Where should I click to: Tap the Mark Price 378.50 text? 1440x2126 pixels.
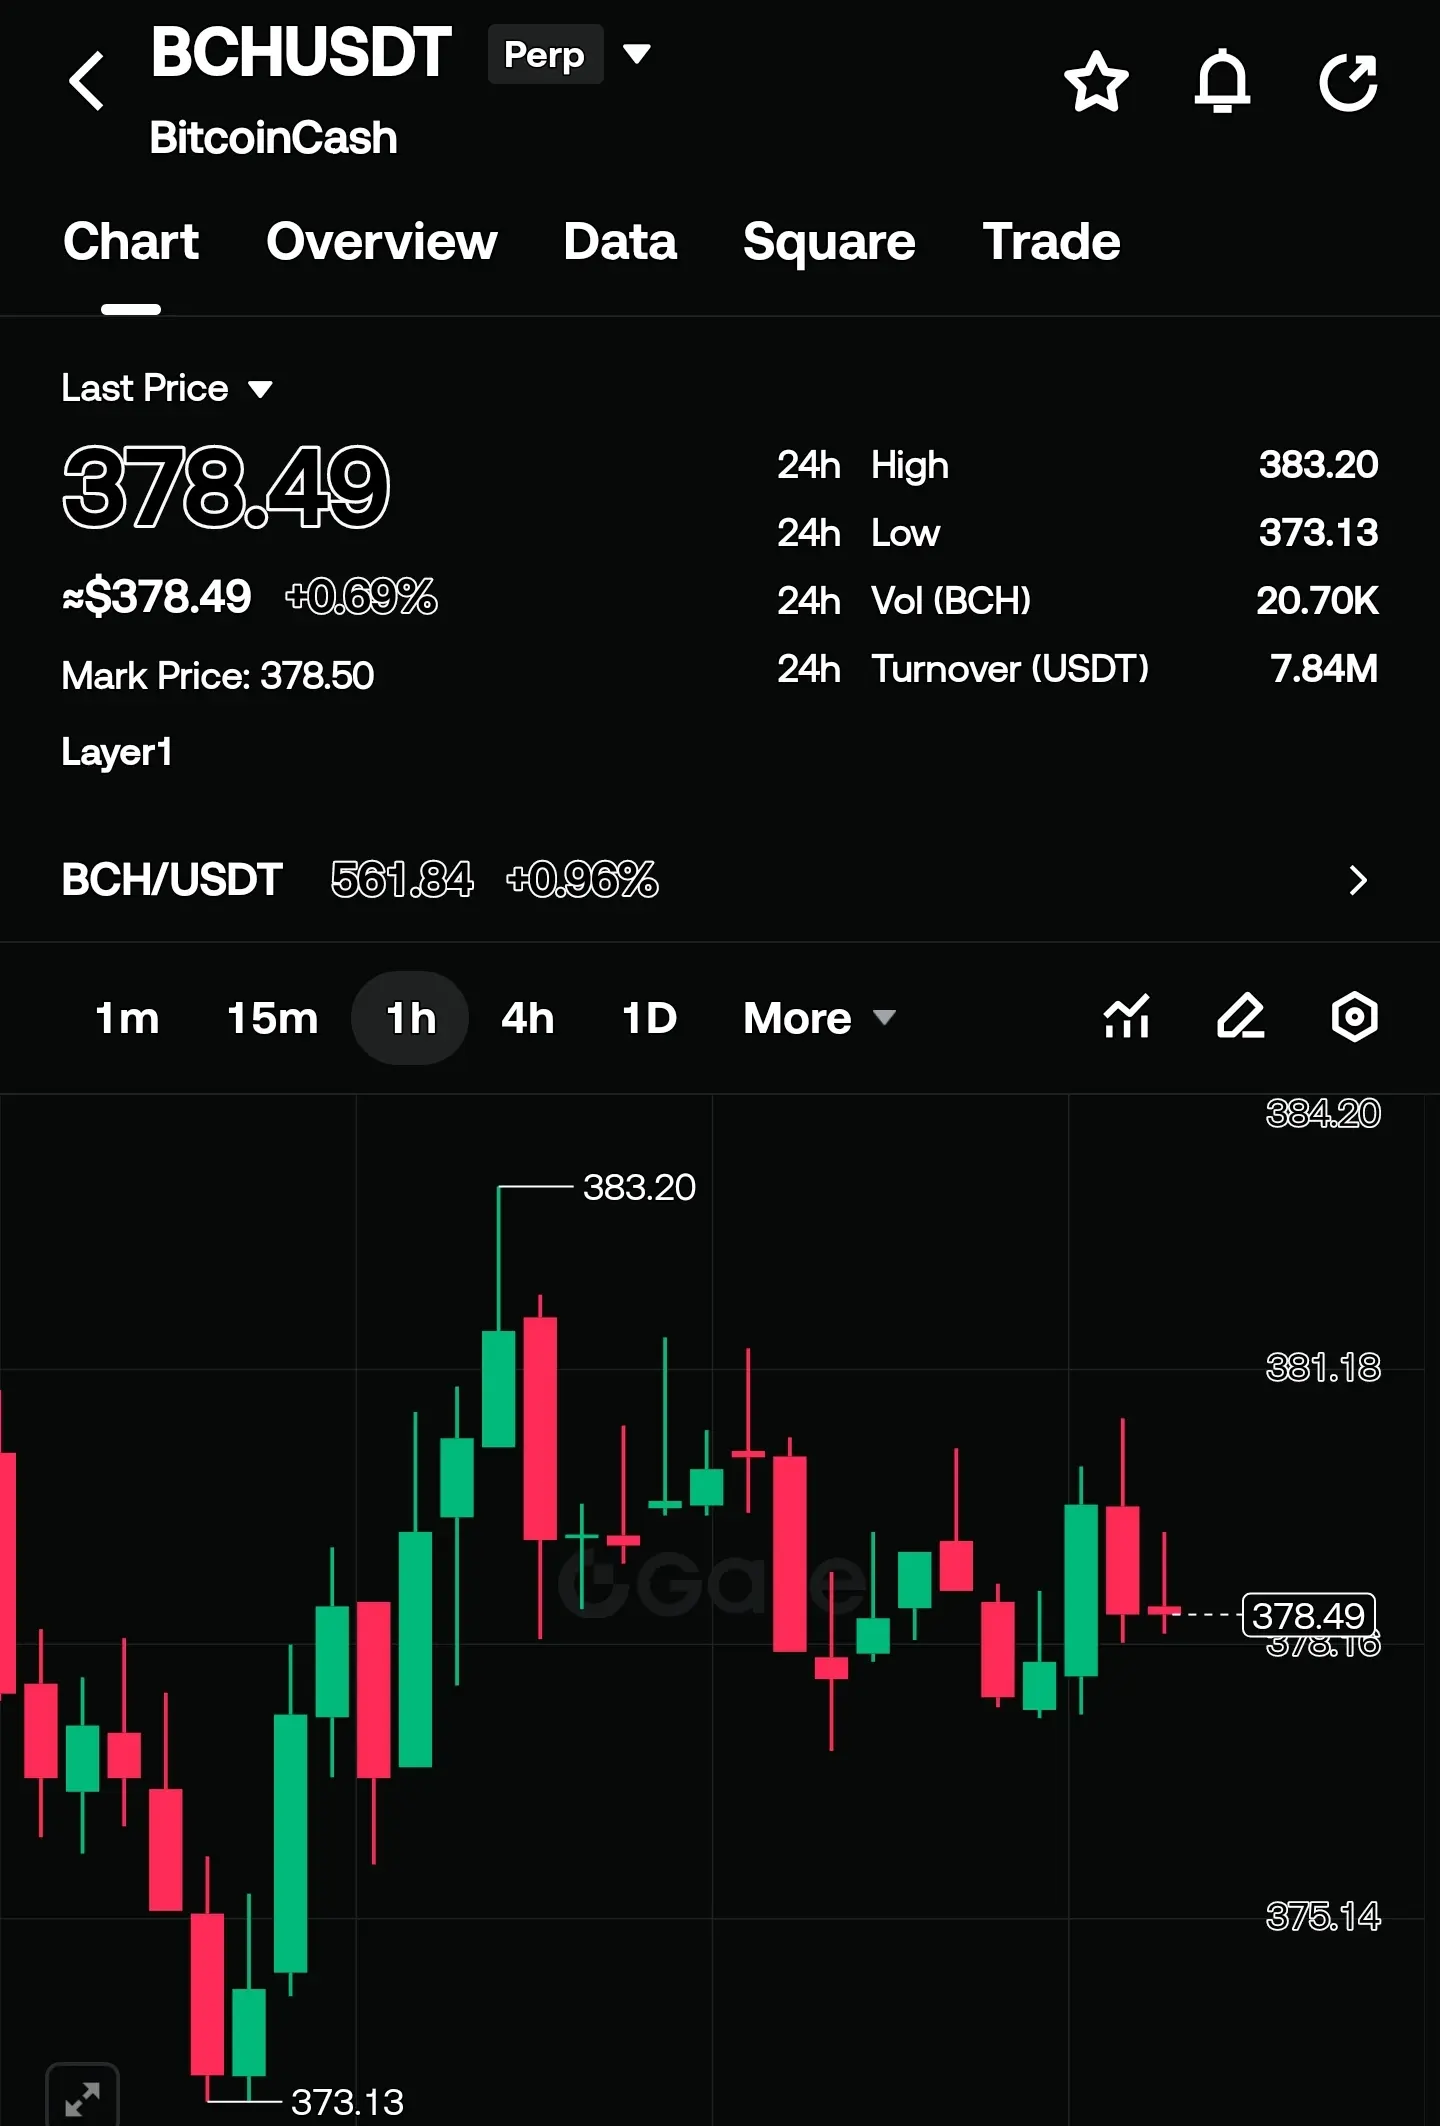pos(218,676)
